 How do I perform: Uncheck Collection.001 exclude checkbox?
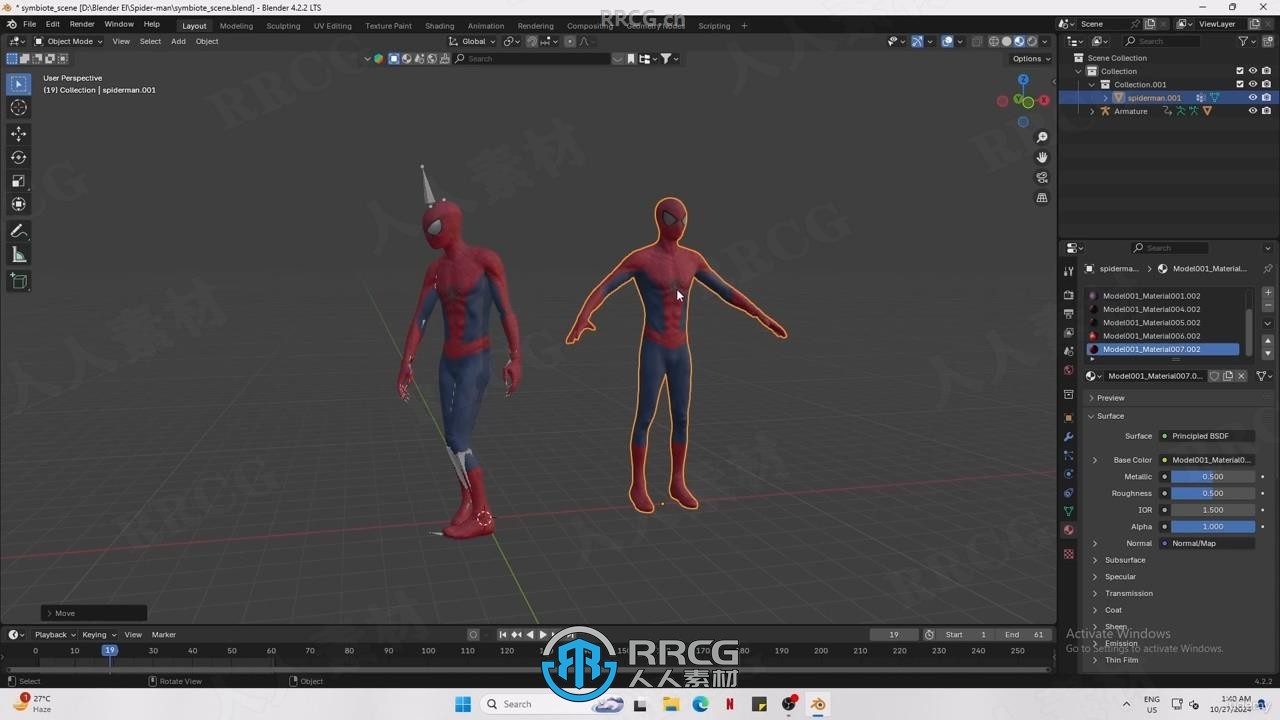(x=1240, y=84)
